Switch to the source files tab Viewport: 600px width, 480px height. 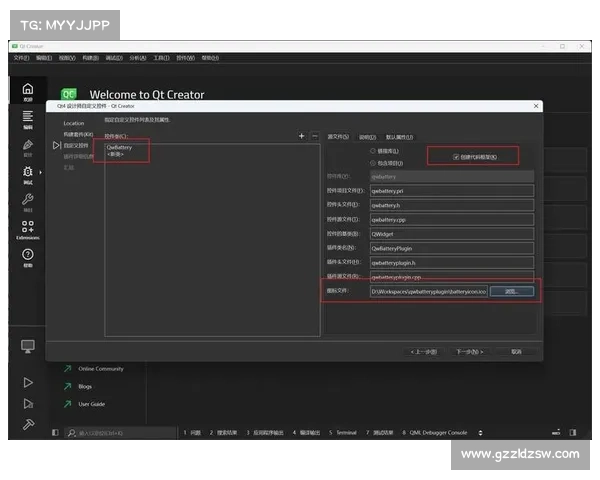click(338, 137)
